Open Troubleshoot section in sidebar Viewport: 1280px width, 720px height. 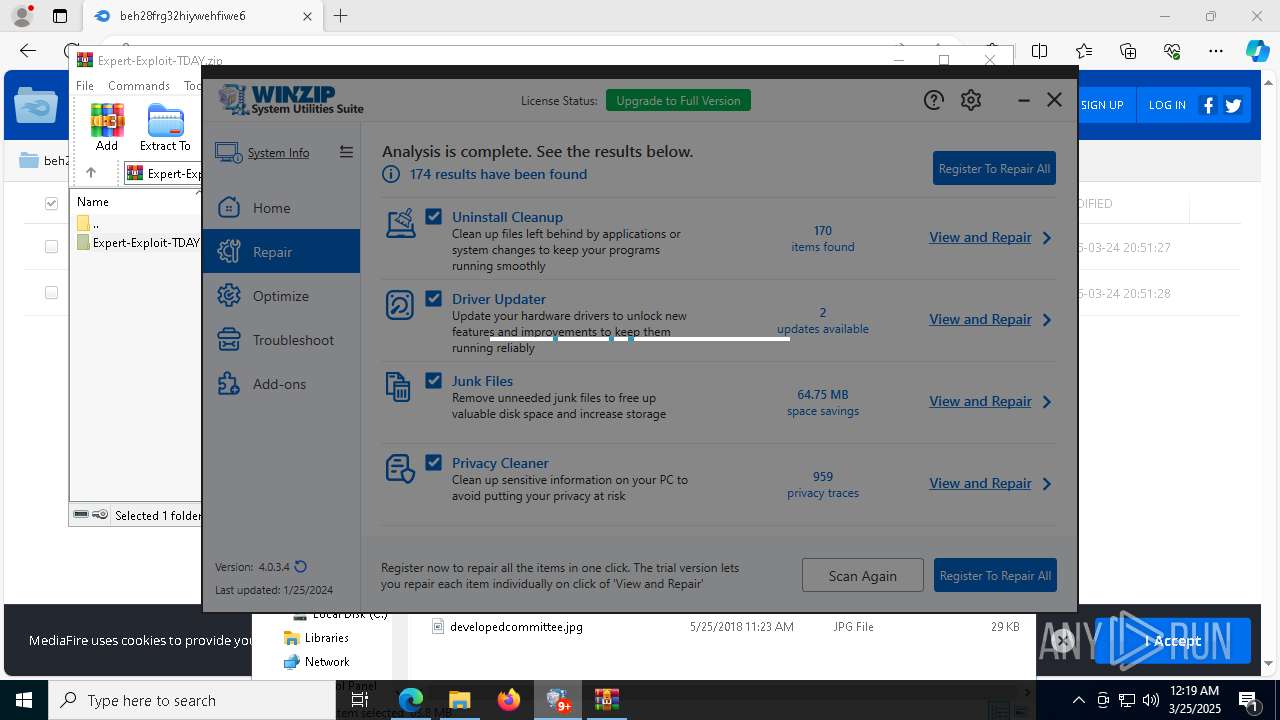tap(281, 340)
